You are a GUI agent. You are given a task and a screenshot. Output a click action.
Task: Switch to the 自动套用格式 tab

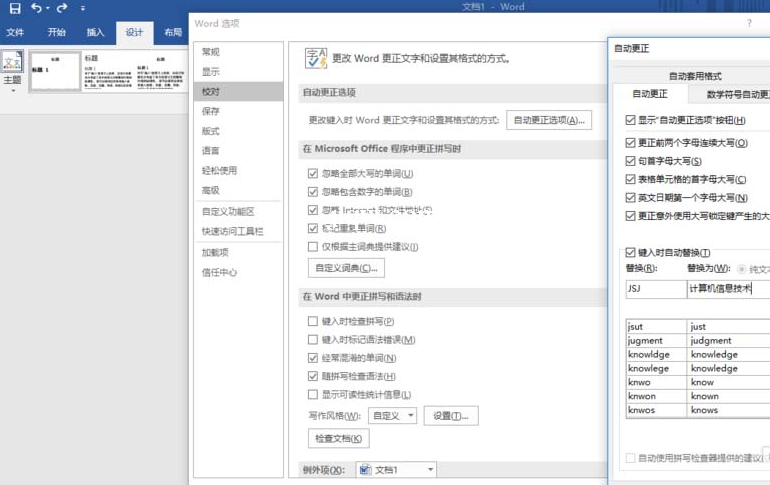click(695, 76)
